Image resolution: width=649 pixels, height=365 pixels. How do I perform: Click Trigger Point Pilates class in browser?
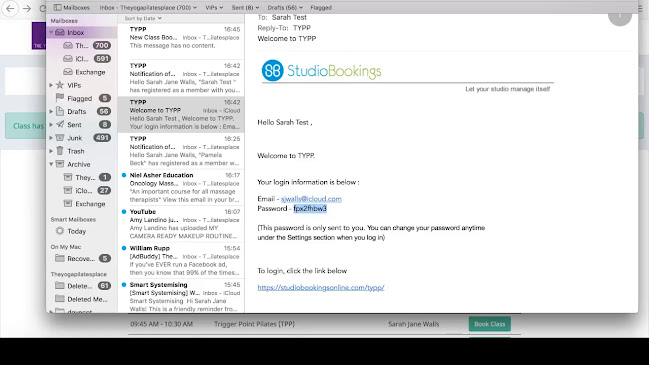click(254, 324)
